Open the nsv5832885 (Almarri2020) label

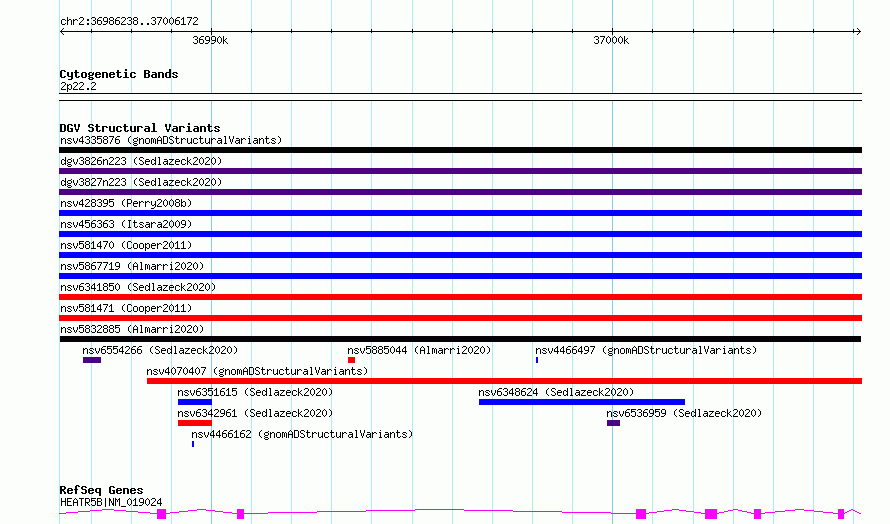(132, 329)
